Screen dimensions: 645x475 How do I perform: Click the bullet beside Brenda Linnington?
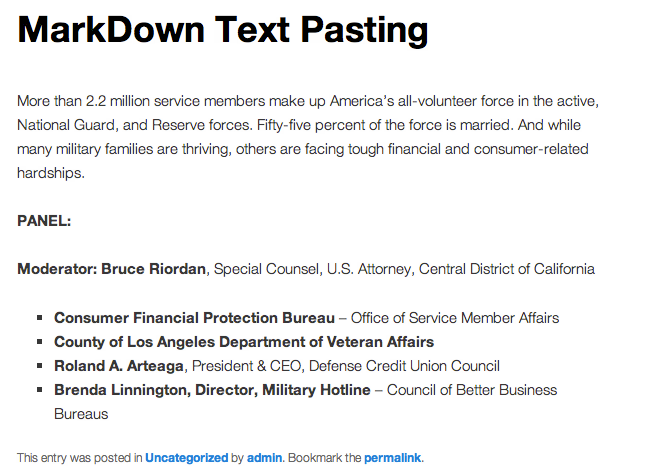tap(41, 390)
